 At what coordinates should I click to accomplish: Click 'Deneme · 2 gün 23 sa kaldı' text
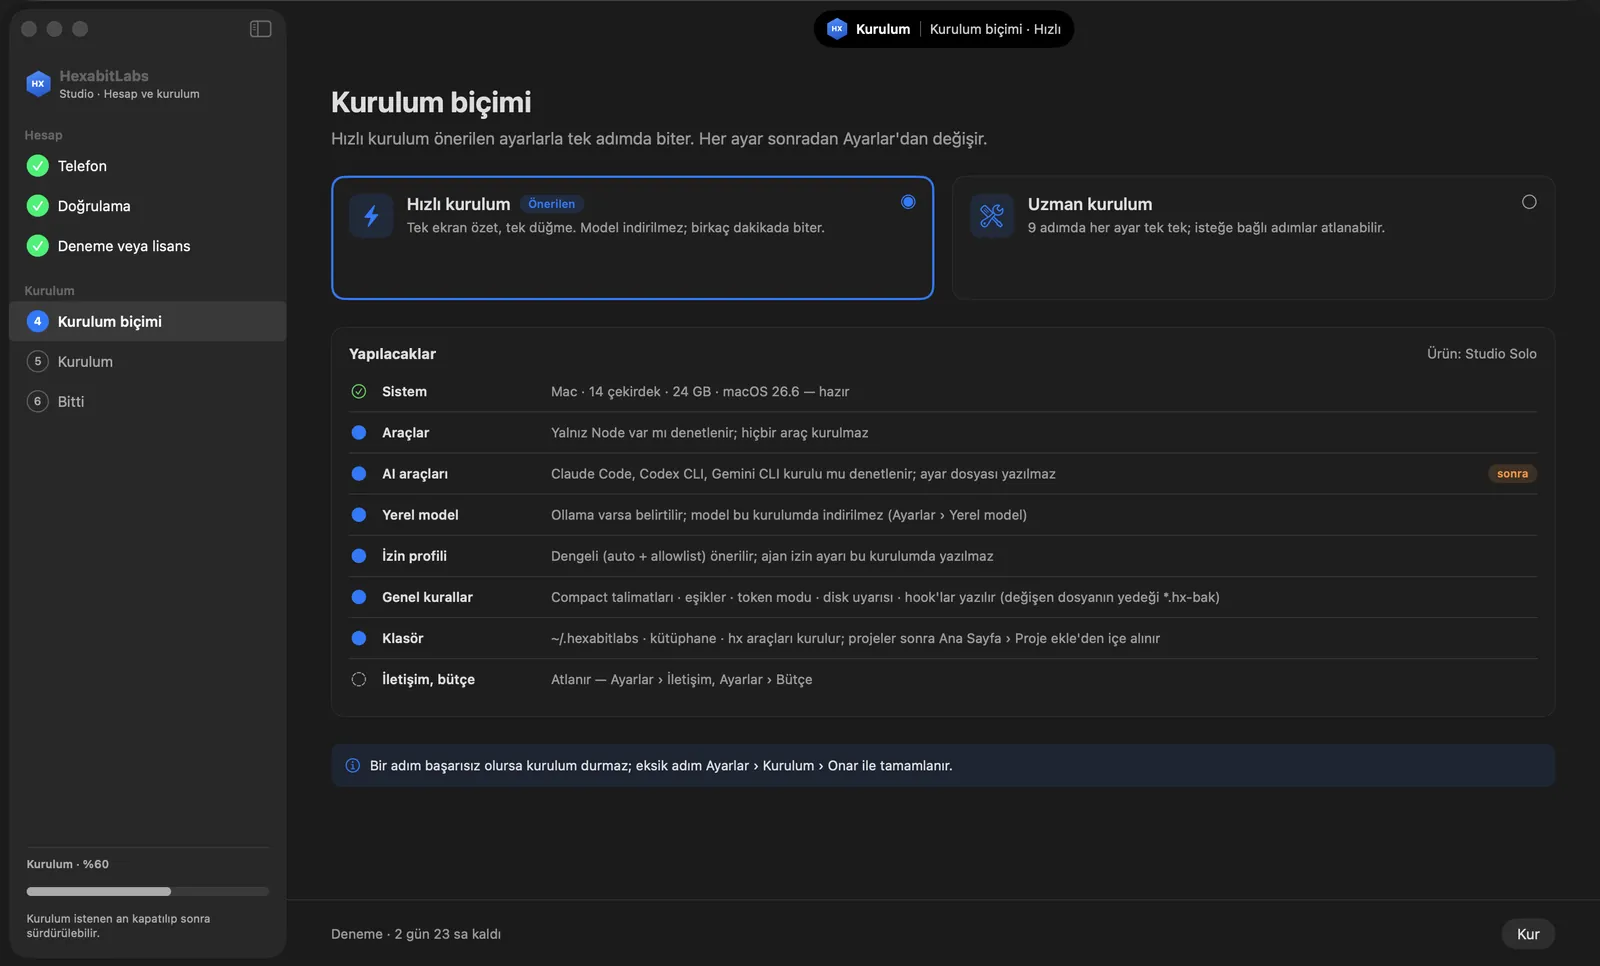(416, 934)
